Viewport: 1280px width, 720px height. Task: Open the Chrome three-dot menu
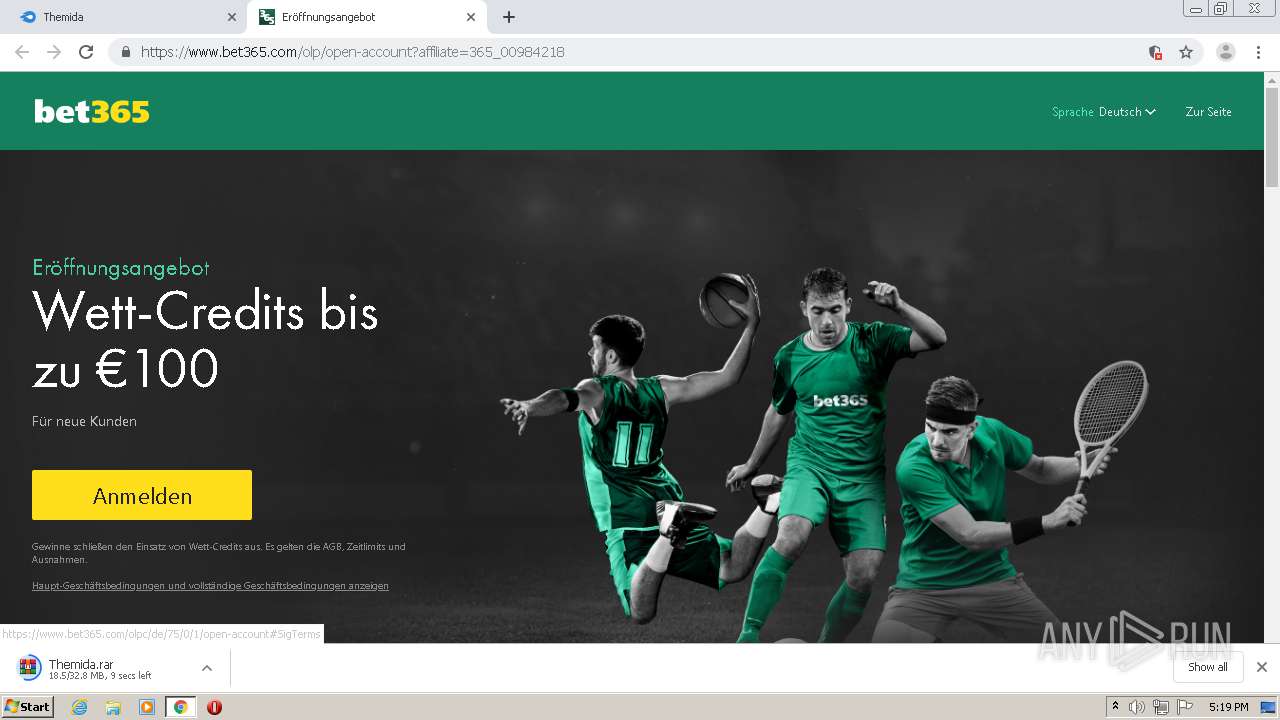[1258, 52]
